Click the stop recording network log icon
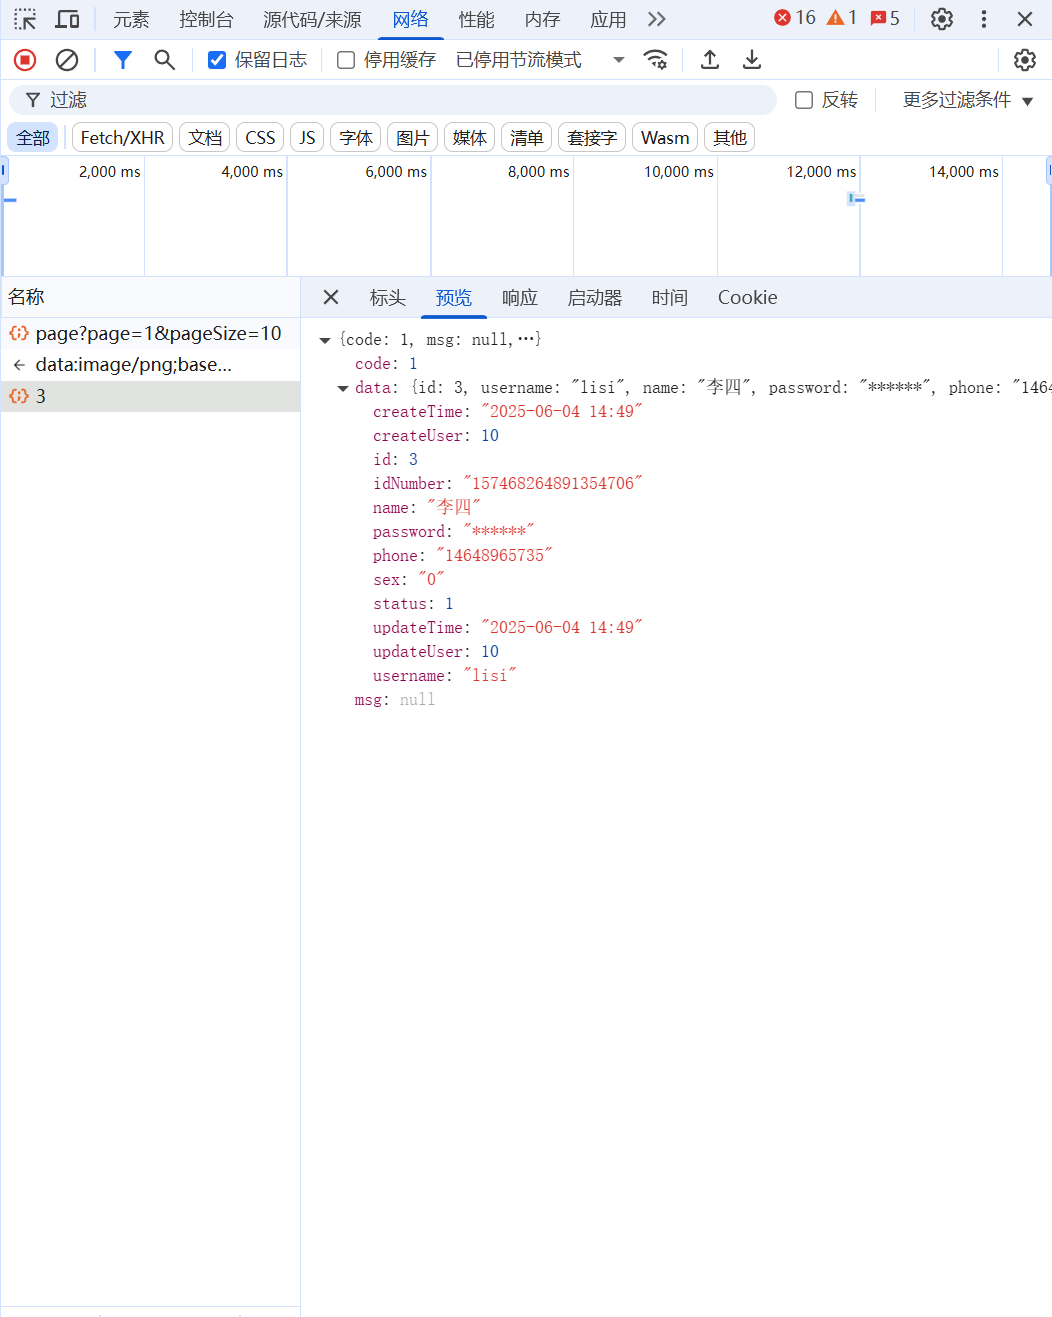This screenshot has width=1052, height=1317. (x=25, y=60)
